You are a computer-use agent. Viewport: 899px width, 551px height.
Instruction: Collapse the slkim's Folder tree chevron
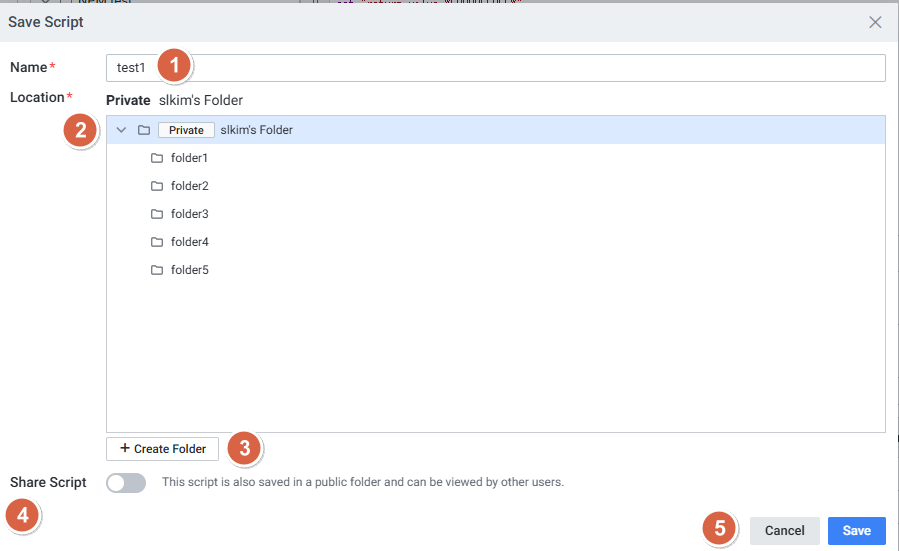pos(121,130)
